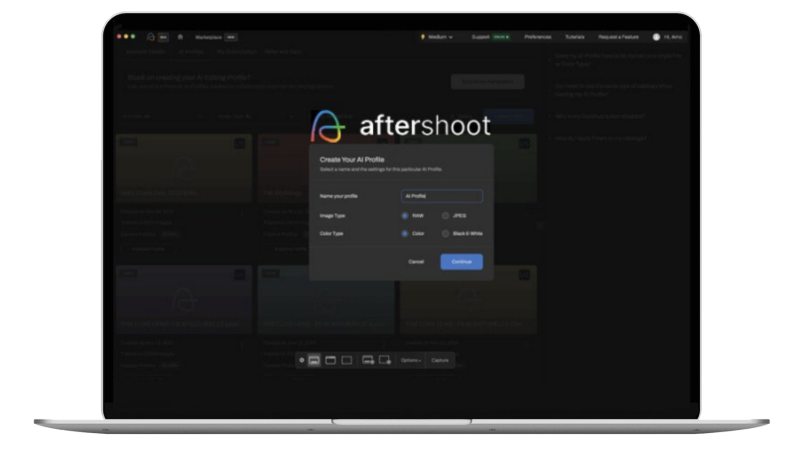Expand FAQ "How do I apply Filters to my catalogs?"
The image size is (799, 449).
(x=601, y=138)
